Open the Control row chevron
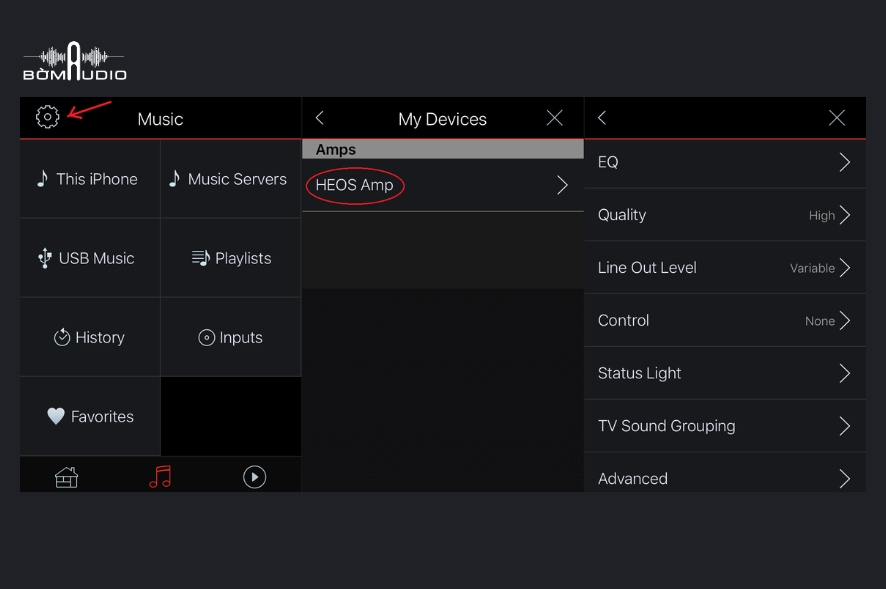The image size is (886, 589). [845, 321]
